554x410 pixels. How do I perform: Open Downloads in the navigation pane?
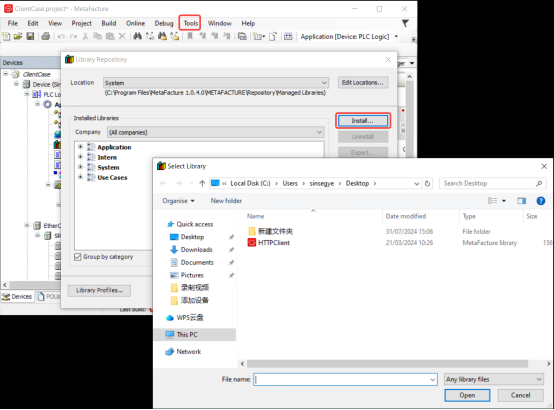196,250
